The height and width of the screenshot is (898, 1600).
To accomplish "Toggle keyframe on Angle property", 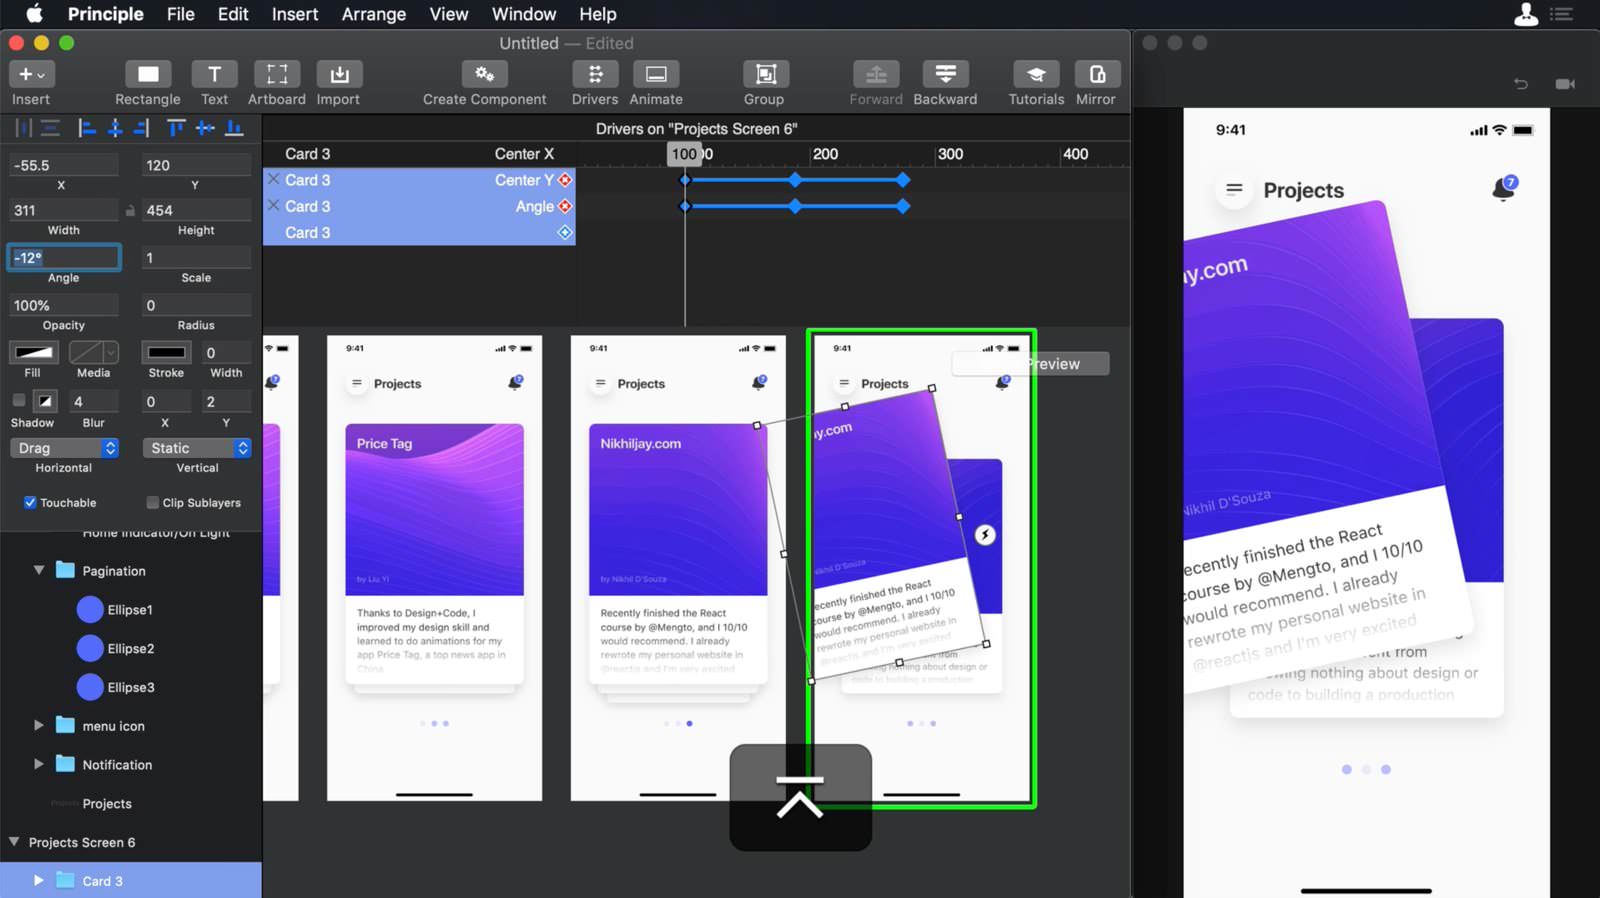I will pos(565,206).
